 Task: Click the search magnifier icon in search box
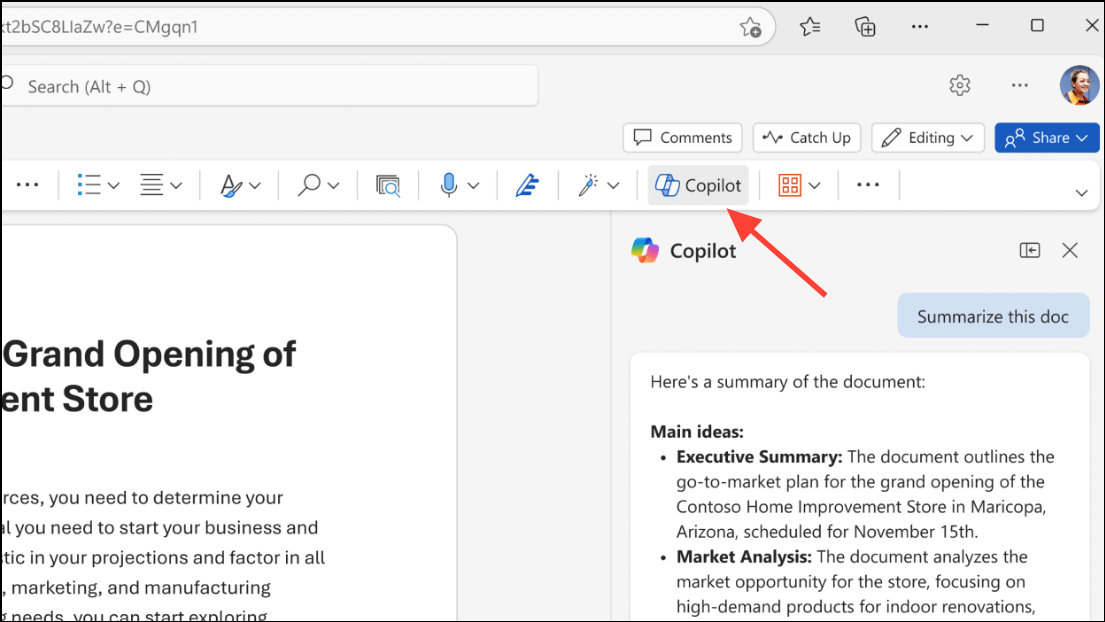[x=8, y=83]
